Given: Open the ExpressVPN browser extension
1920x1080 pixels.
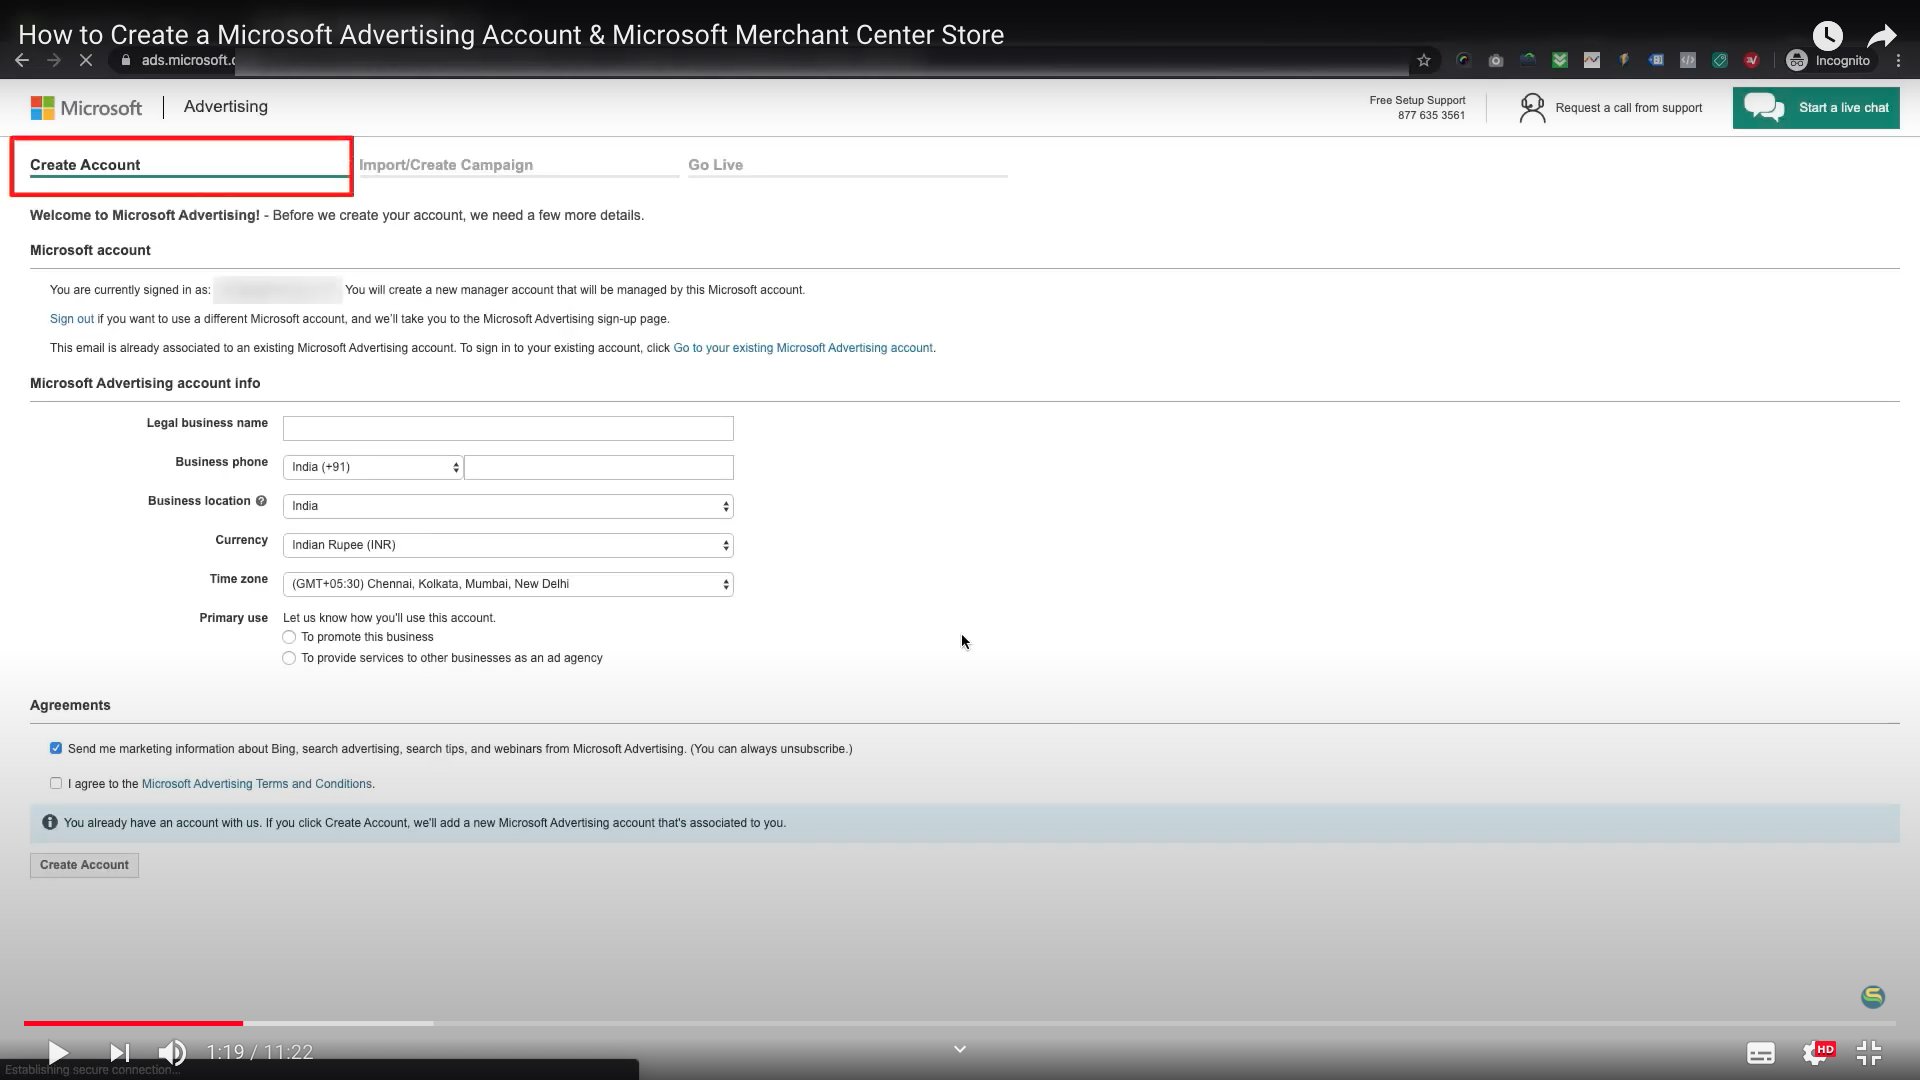Looking at the screenshot, I should click(1752, 60).
